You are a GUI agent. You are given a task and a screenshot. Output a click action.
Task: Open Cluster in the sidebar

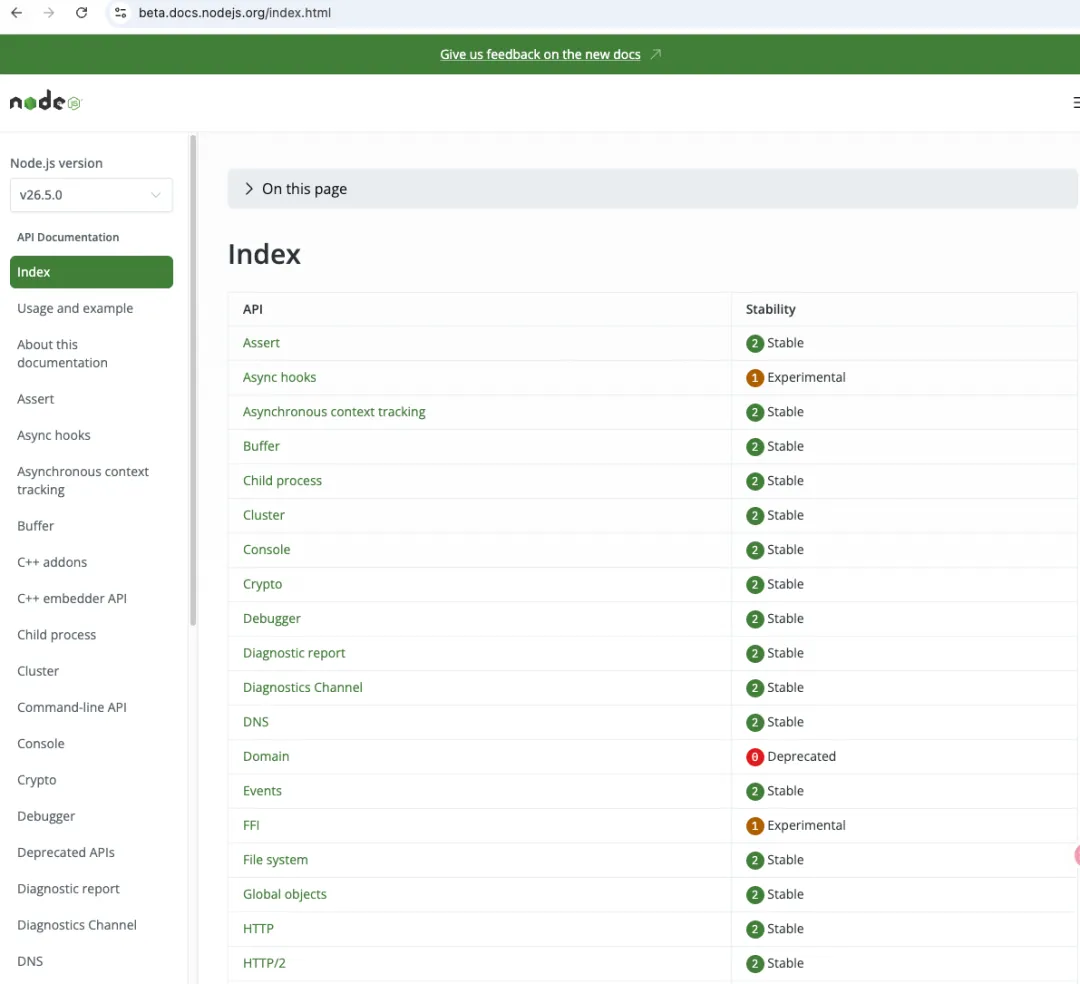(38, 671)
